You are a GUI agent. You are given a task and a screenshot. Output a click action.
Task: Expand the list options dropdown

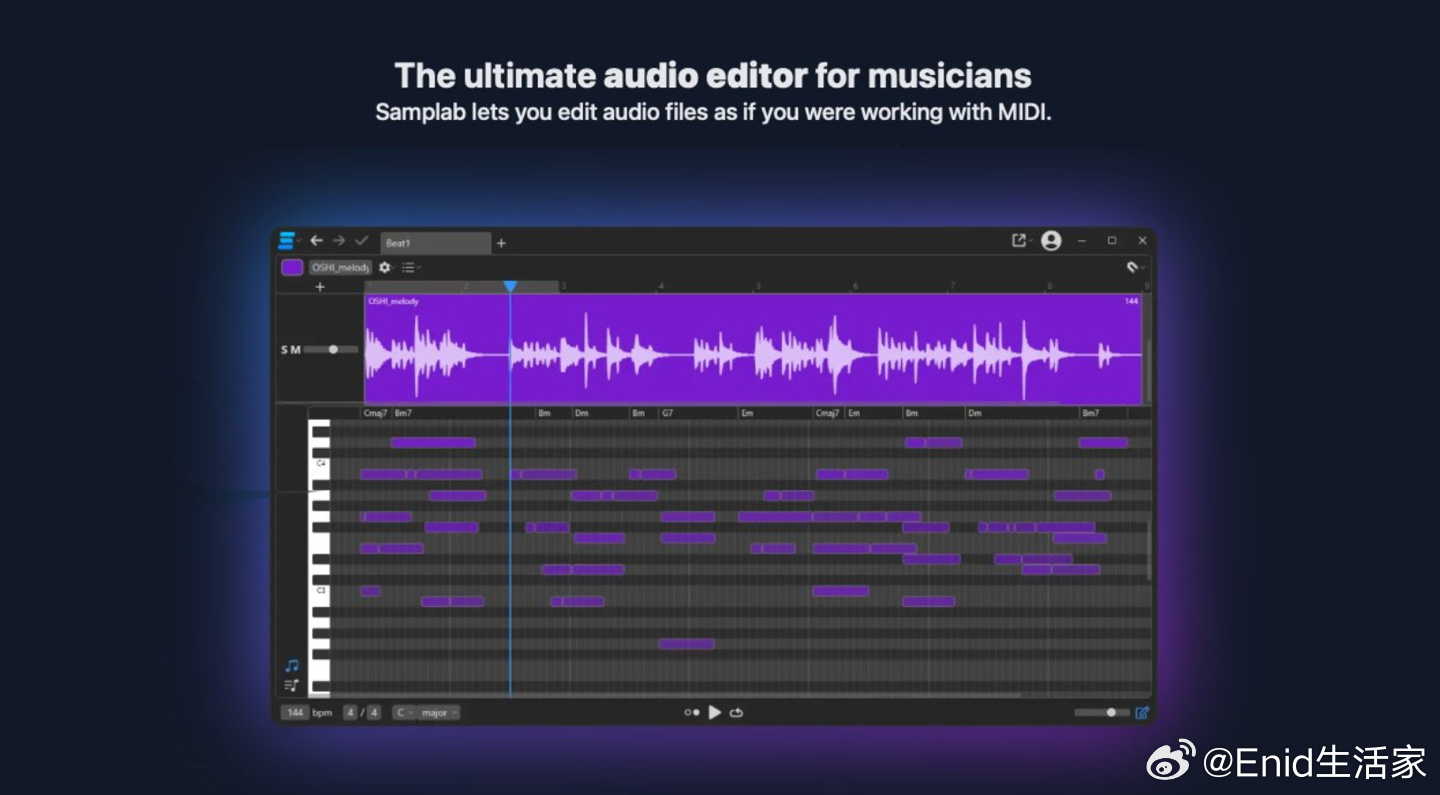click(411, 267)
